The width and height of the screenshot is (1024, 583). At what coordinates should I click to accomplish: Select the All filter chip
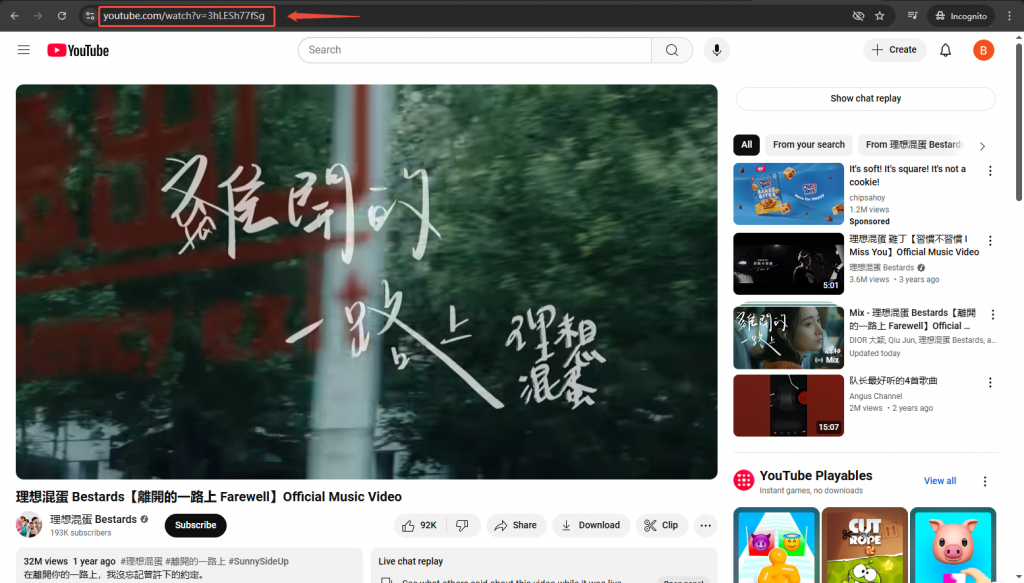tap(746, 144)
